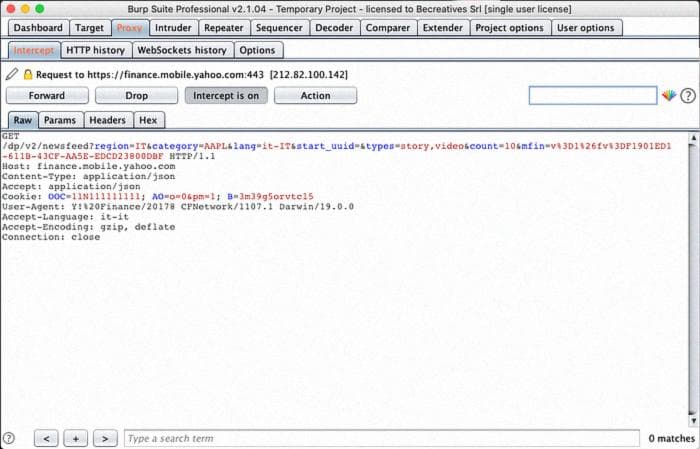Switch to the Params view tab
The height and width of the screenshot is (449, 700).
(x=60, y=120)
